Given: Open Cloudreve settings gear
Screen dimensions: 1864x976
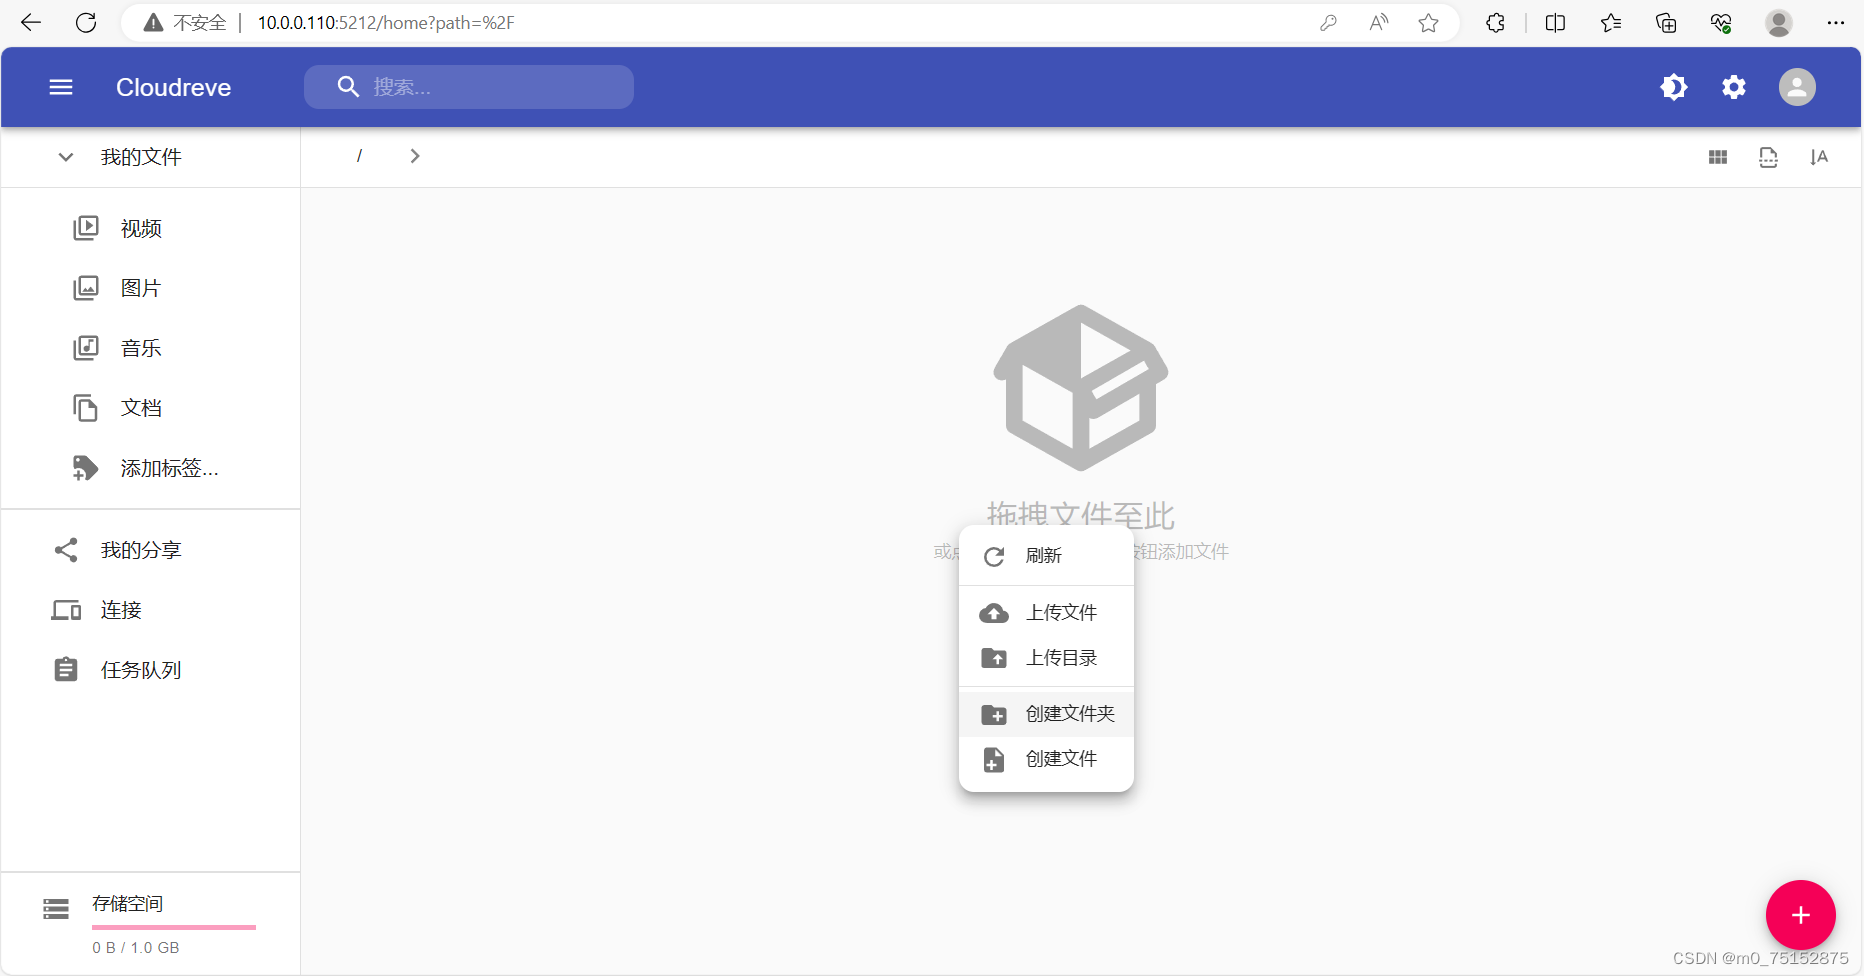Looking at the screenshot, I should coord(1734,87).
